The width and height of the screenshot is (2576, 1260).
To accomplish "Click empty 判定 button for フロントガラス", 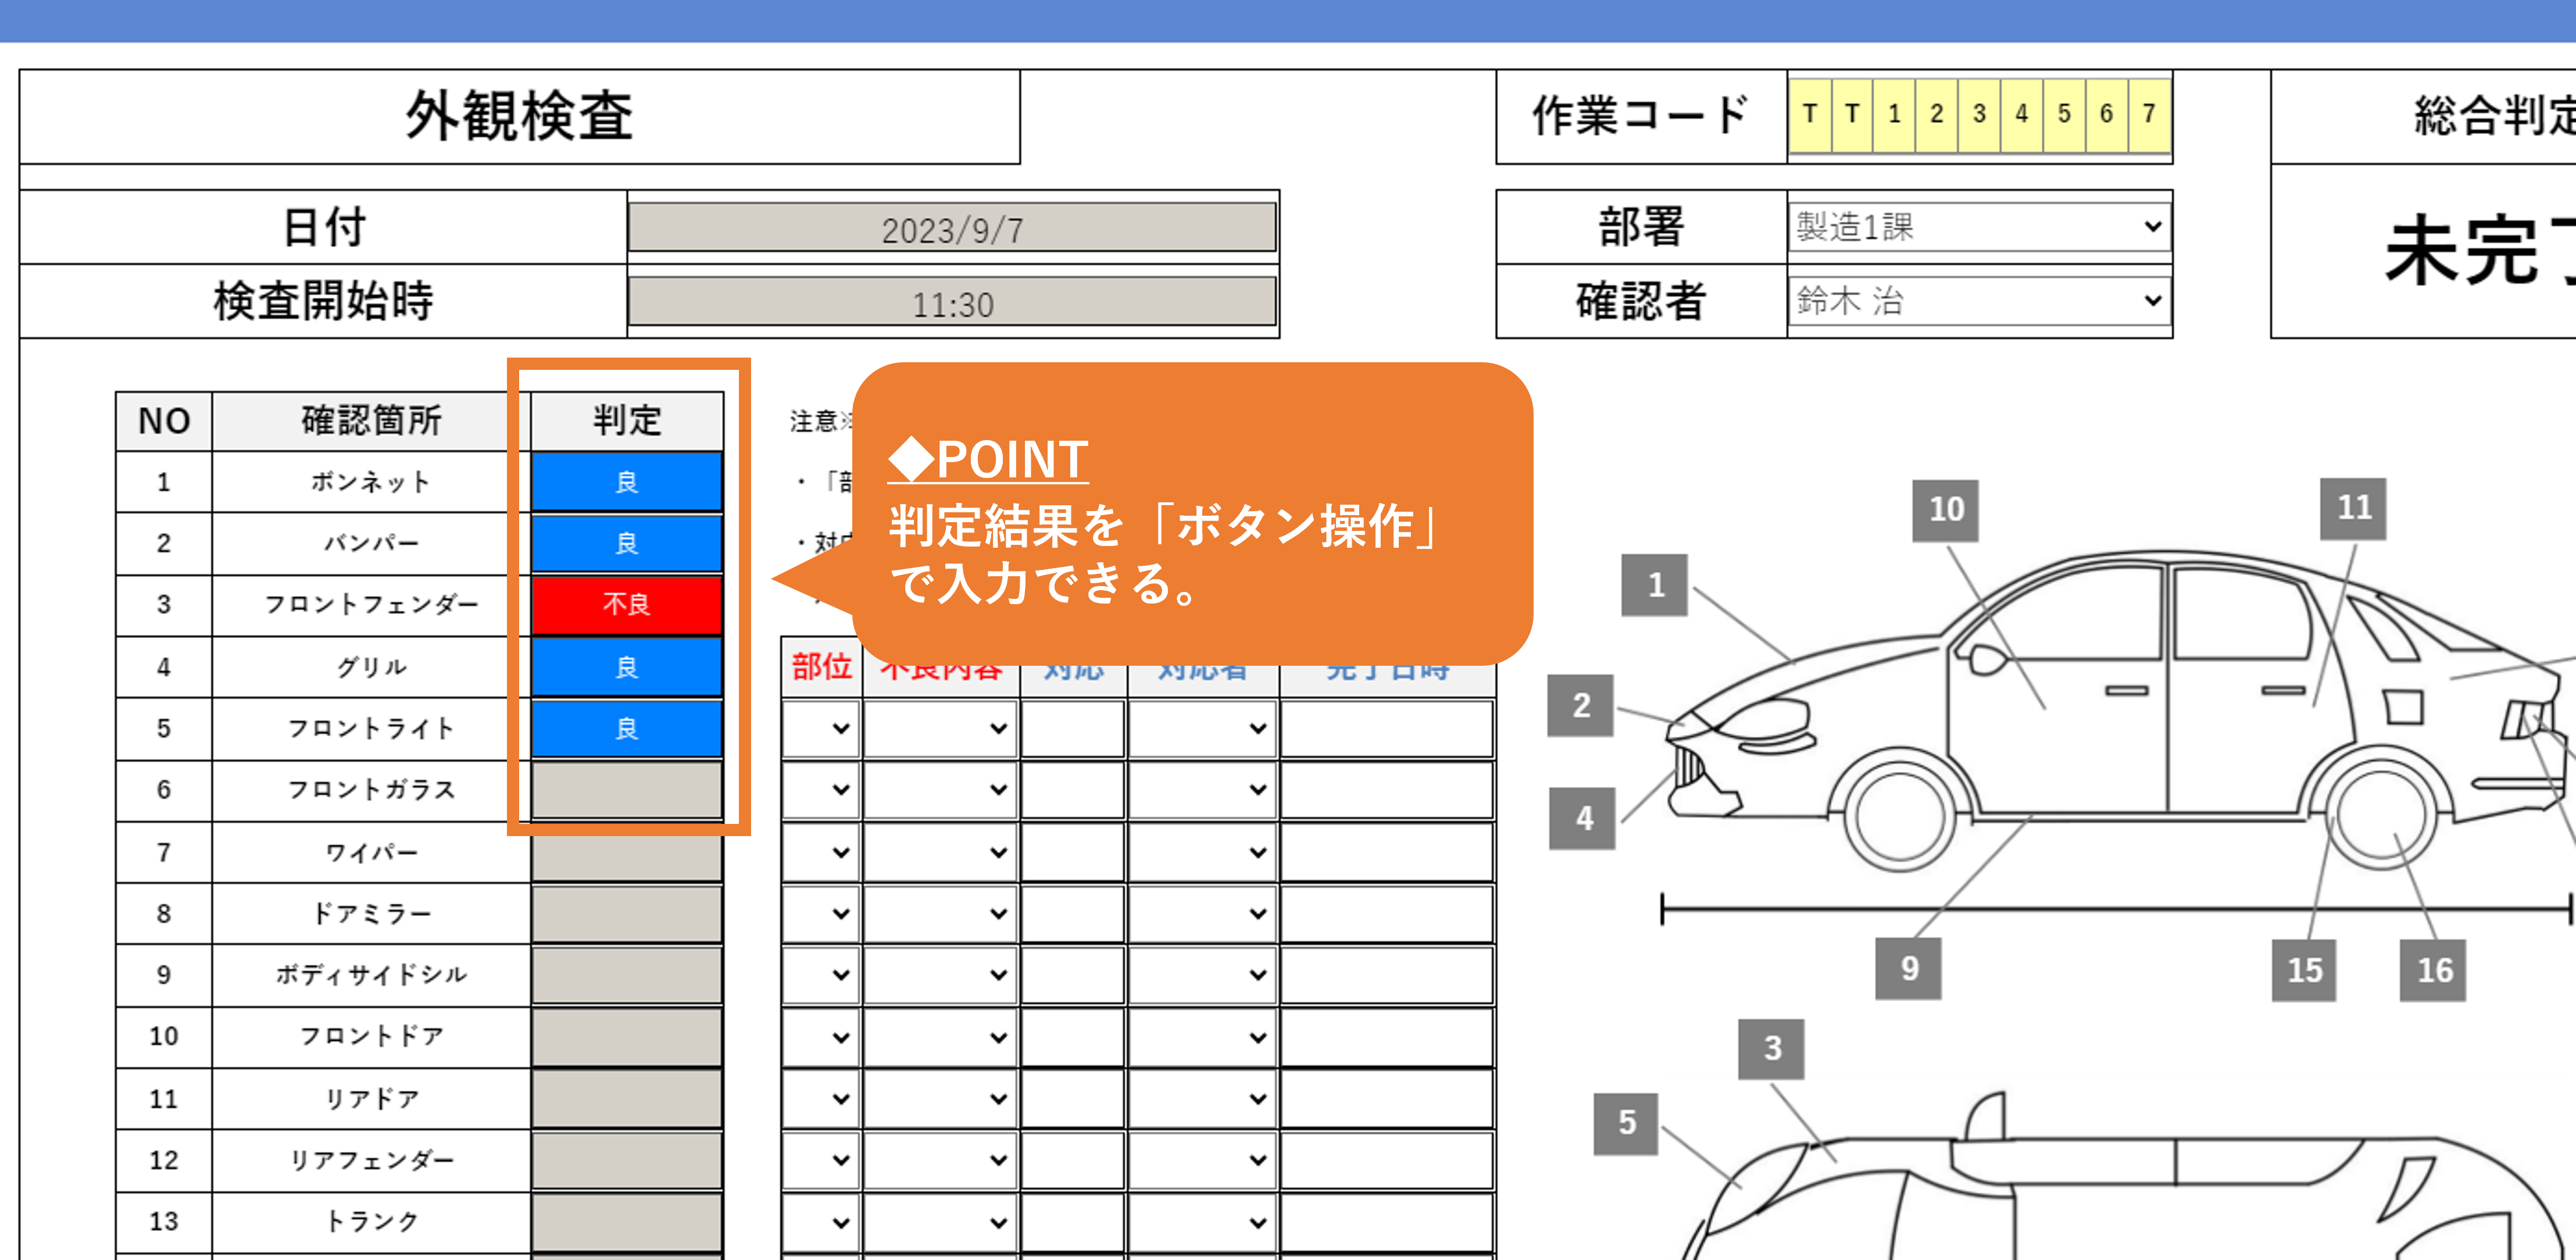I will click(627, 790).
